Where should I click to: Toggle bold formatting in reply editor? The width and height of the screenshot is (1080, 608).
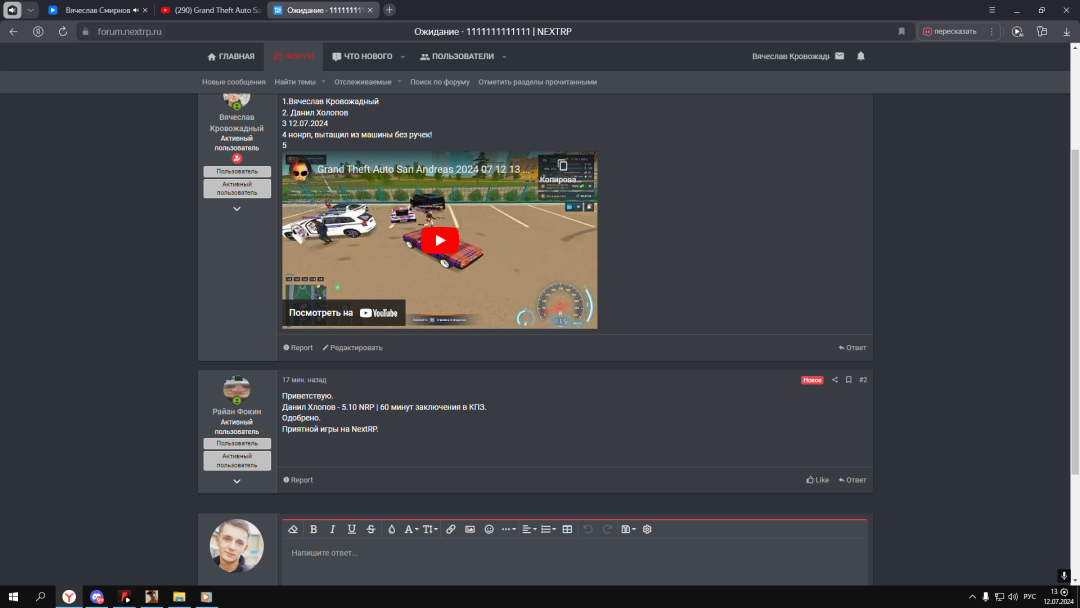(x=313, y=530)
